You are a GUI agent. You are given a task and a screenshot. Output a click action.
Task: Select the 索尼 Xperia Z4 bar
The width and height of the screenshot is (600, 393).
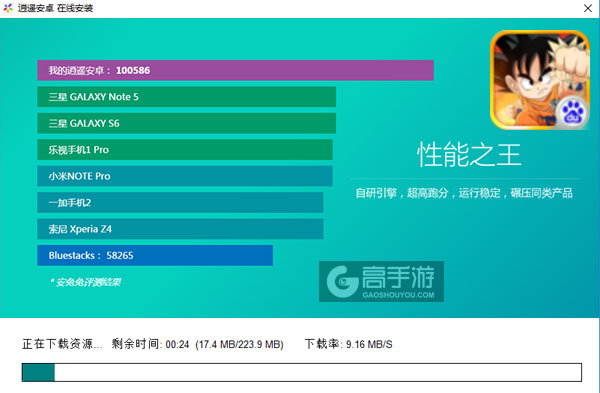tap(180, 229)
